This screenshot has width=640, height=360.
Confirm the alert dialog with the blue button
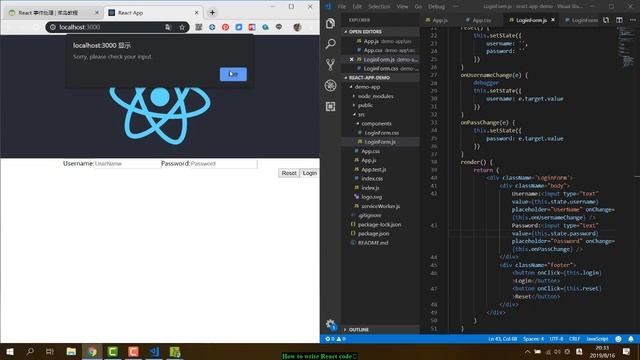coord(233,74)
